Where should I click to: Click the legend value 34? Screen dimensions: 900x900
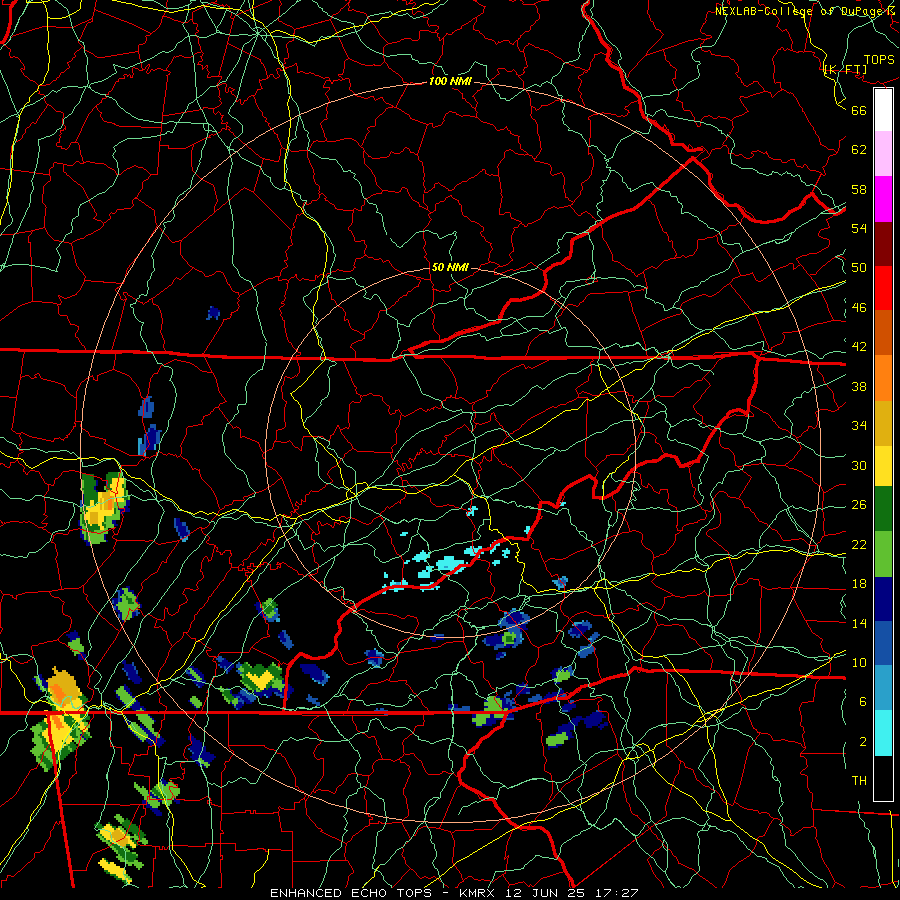click(x=859, y=426)
